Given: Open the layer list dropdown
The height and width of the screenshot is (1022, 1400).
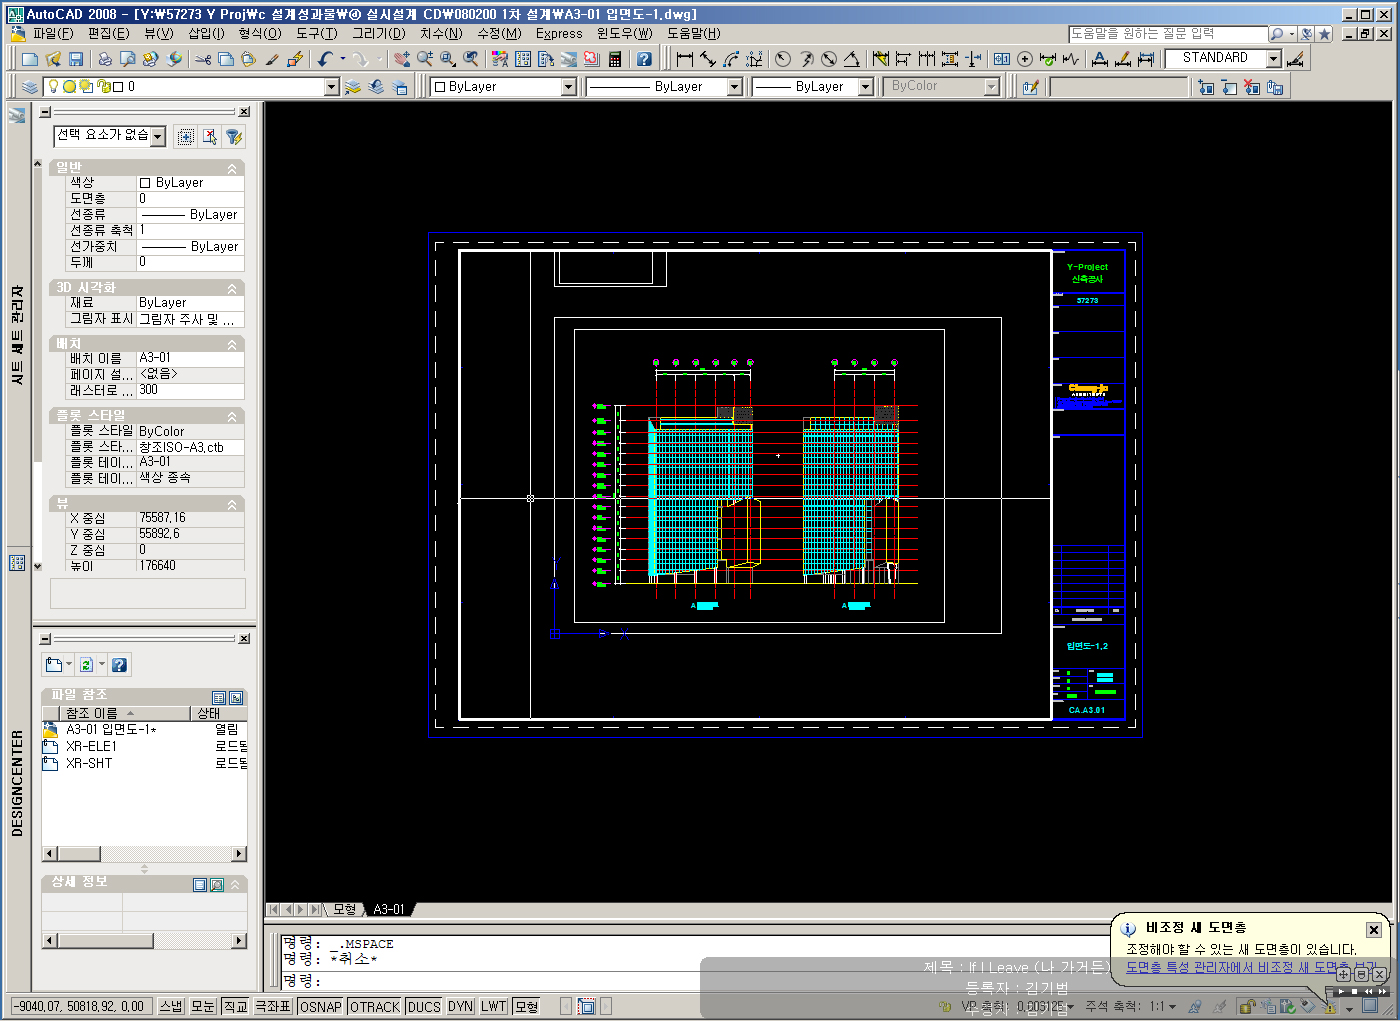Looking at the screenshot, I should click(332, 88).
